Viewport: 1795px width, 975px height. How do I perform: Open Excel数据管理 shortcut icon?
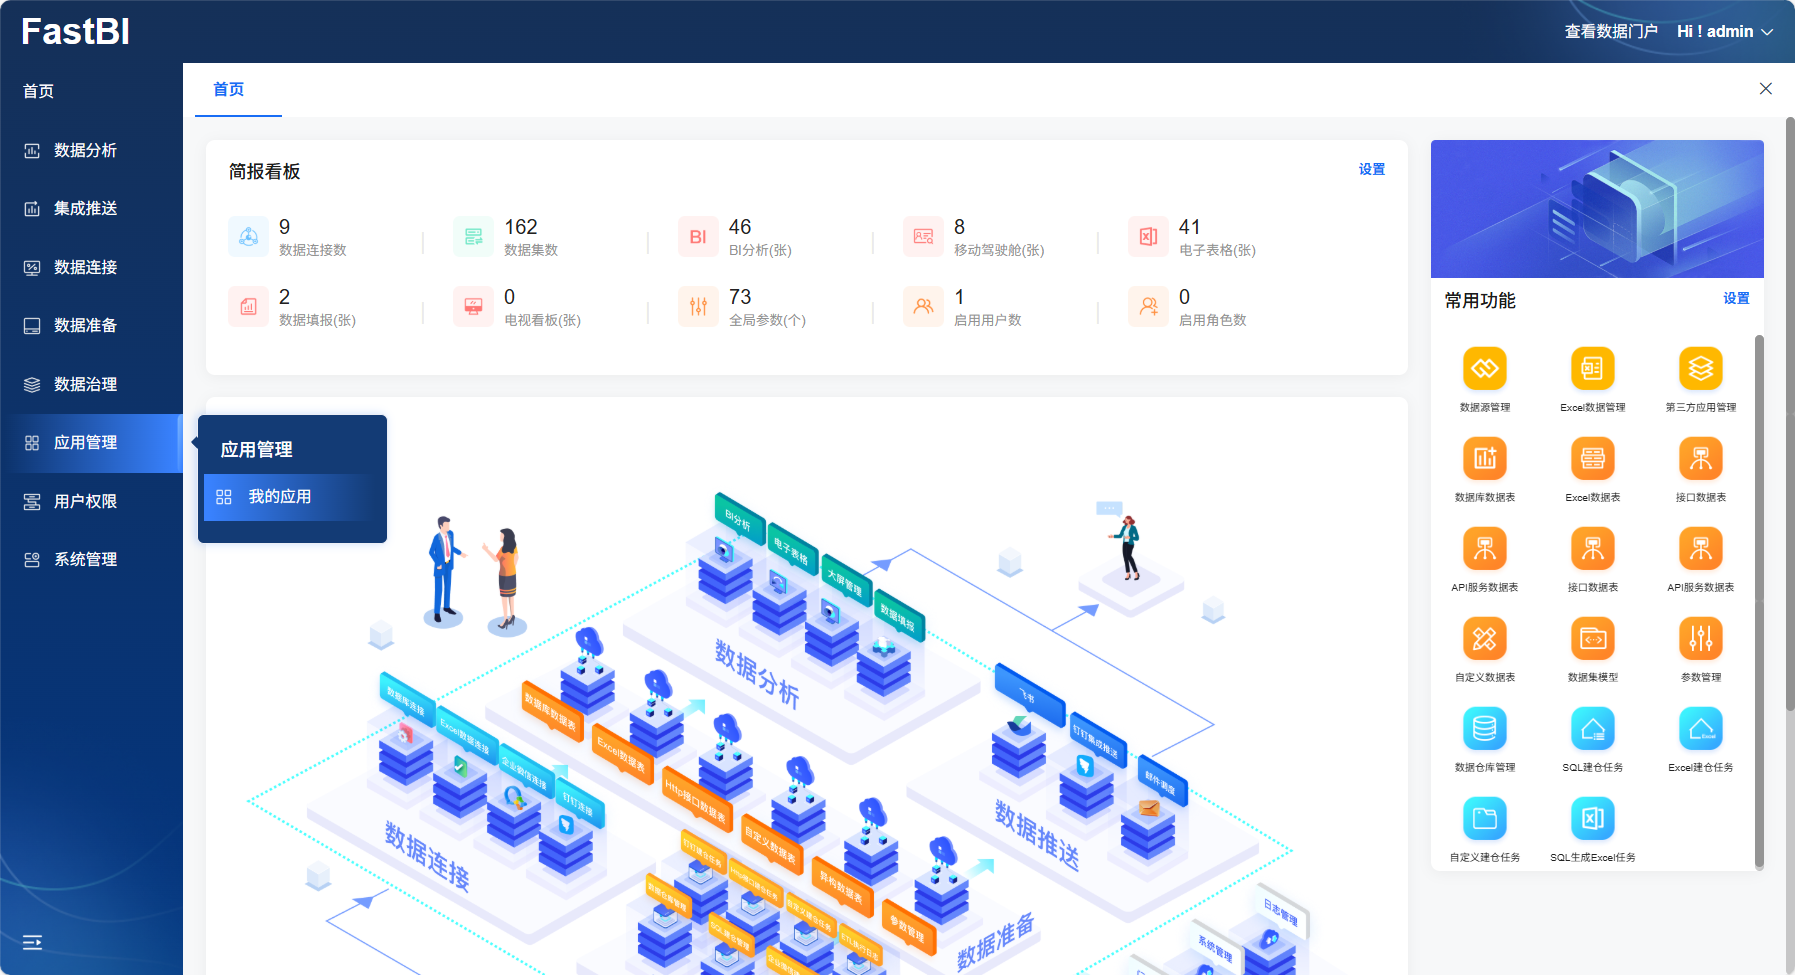1592,369
